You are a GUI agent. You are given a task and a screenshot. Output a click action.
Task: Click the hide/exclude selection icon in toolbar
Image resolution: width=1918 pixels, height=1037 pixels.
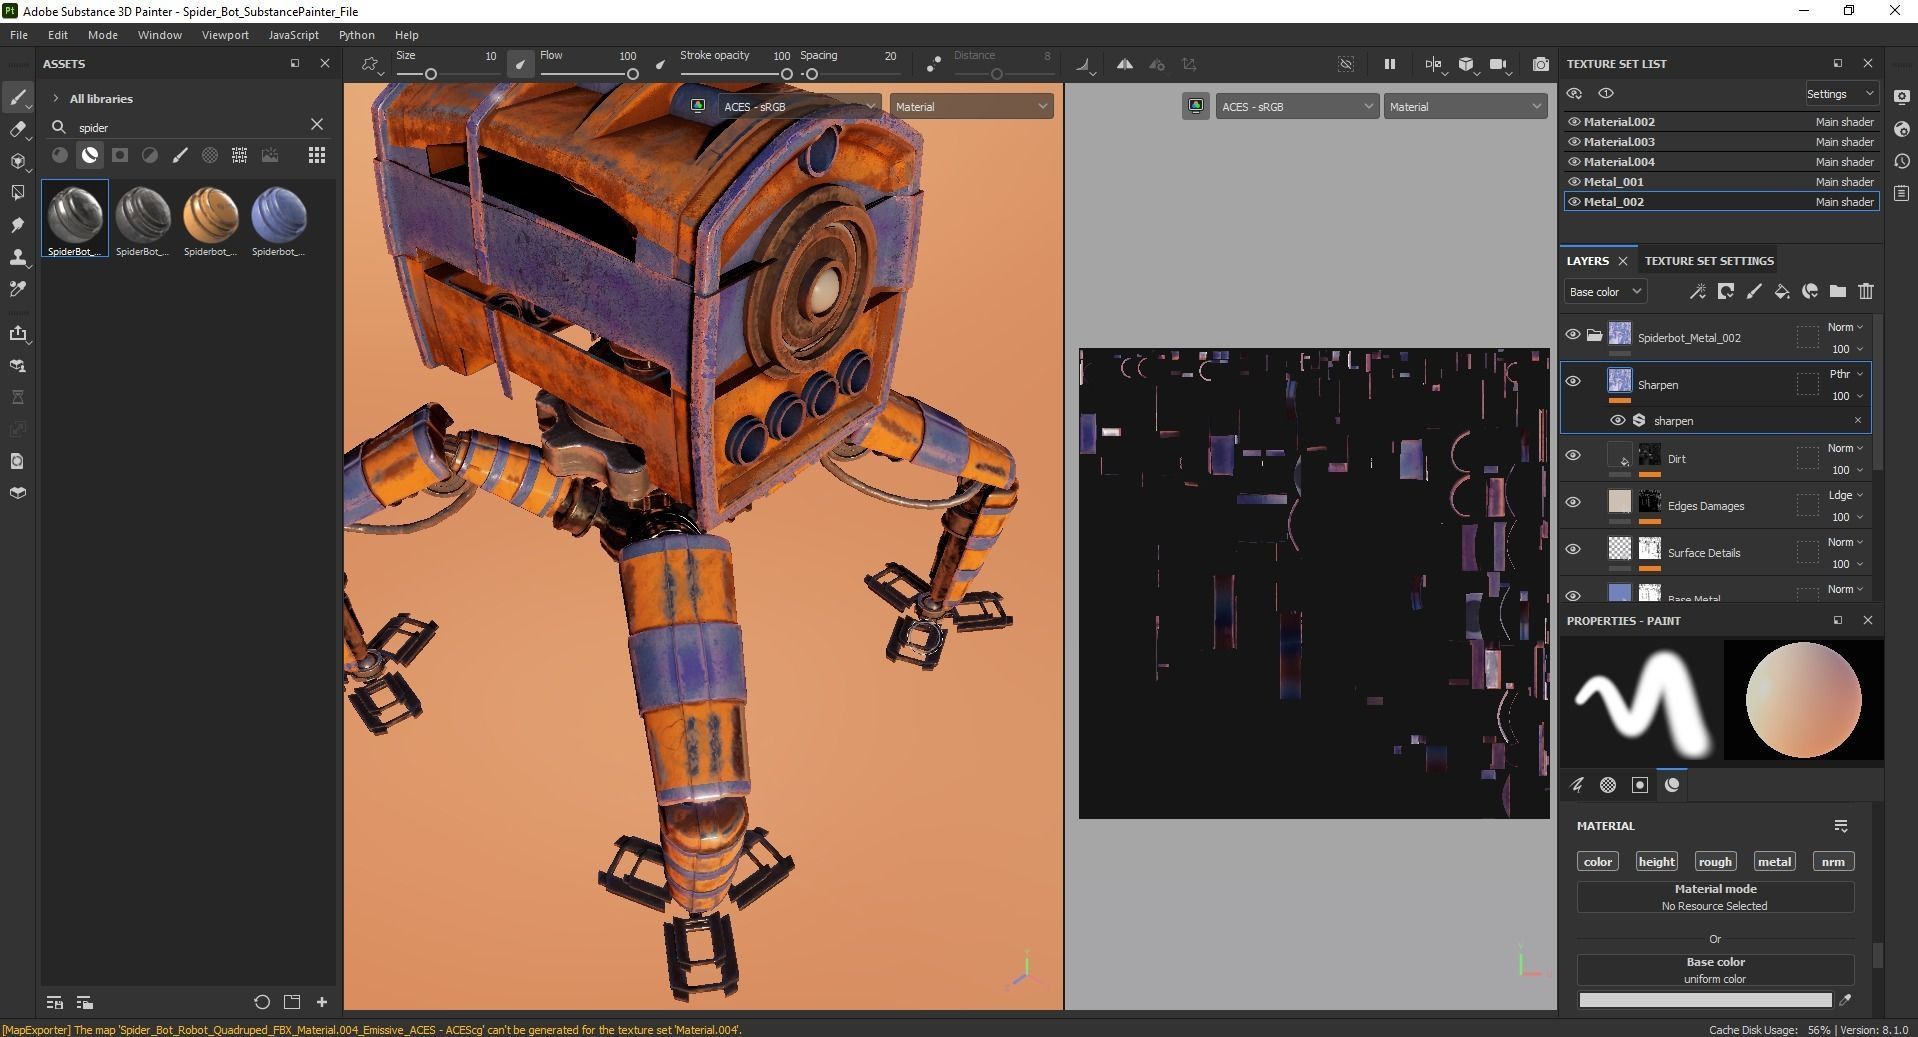click(x=1346, y=64)
